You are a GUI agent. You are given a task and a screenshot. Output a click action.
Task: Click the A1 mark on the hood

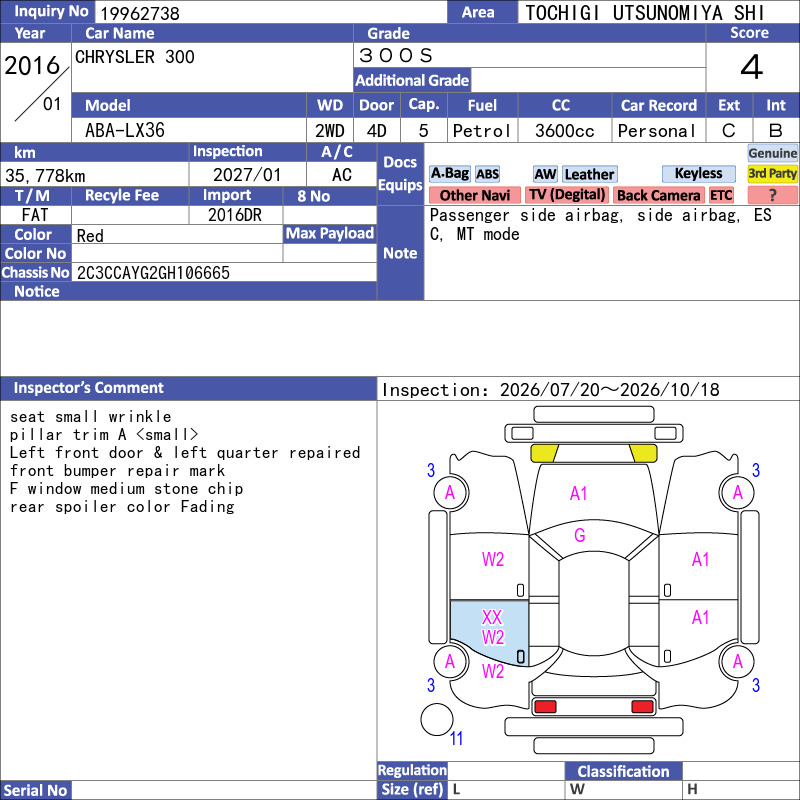point(579,493)
